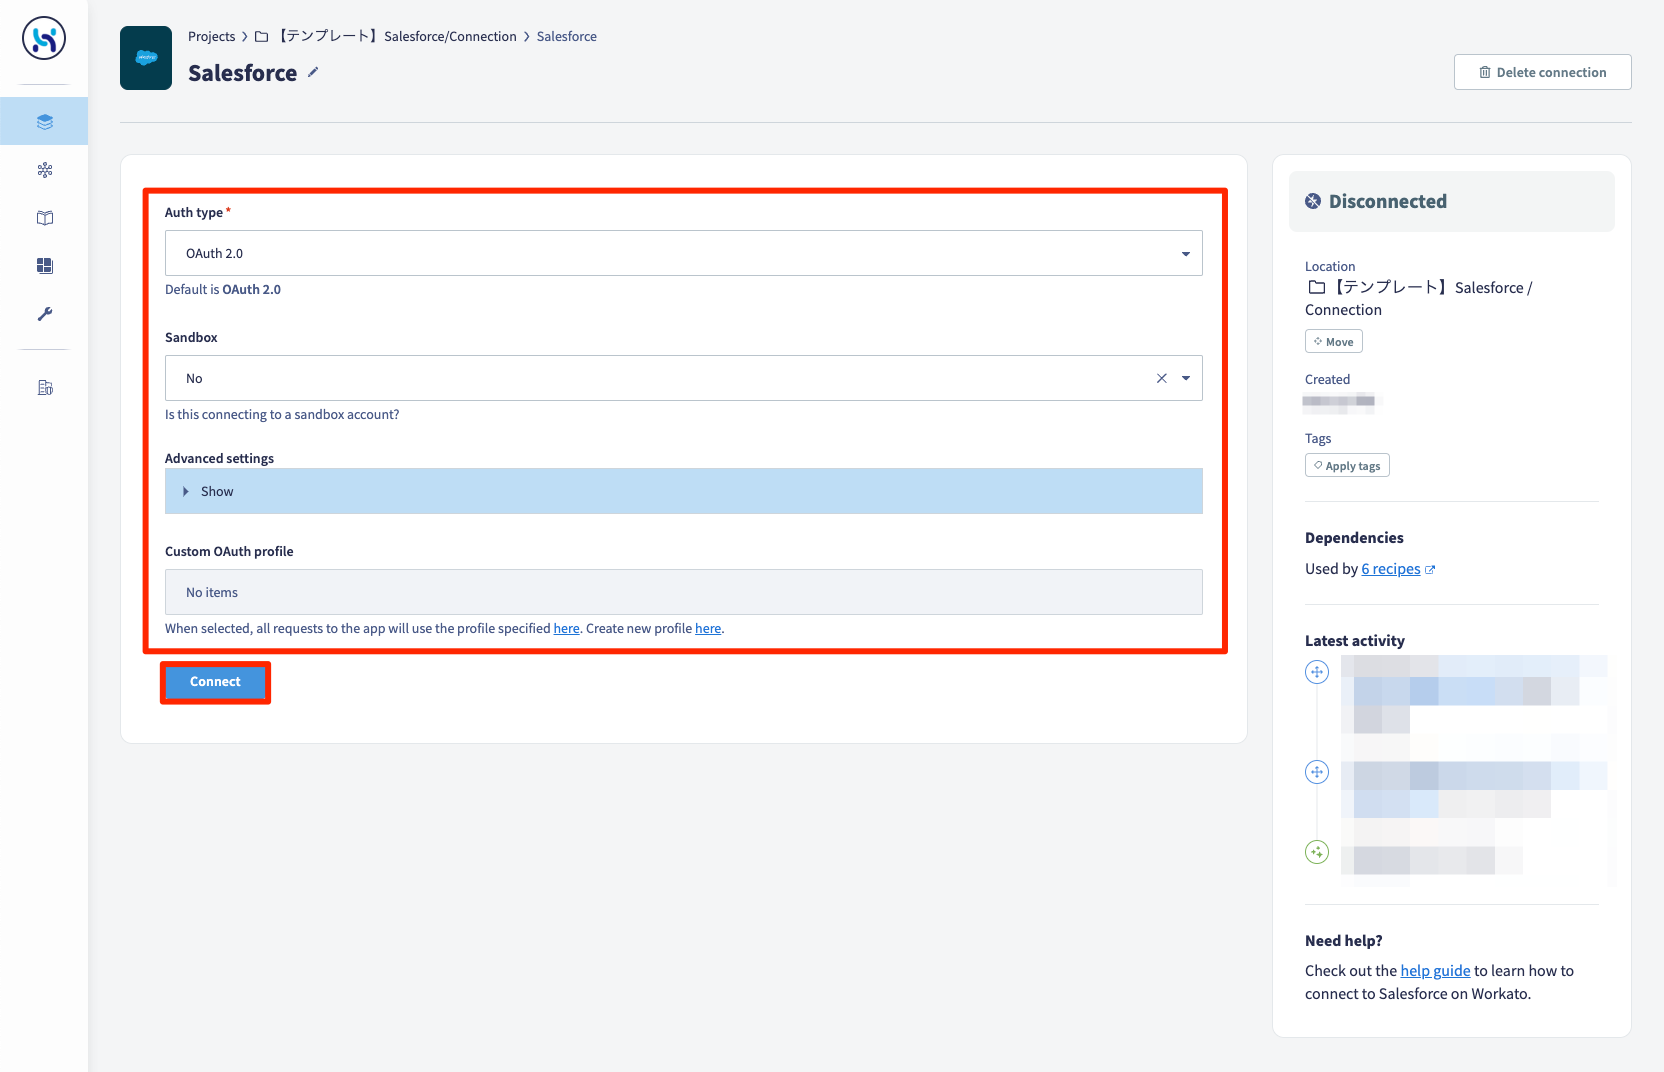Click first 'here' link for specified profile
This screenshot has height=1072, width=1664.
(567, 629)
